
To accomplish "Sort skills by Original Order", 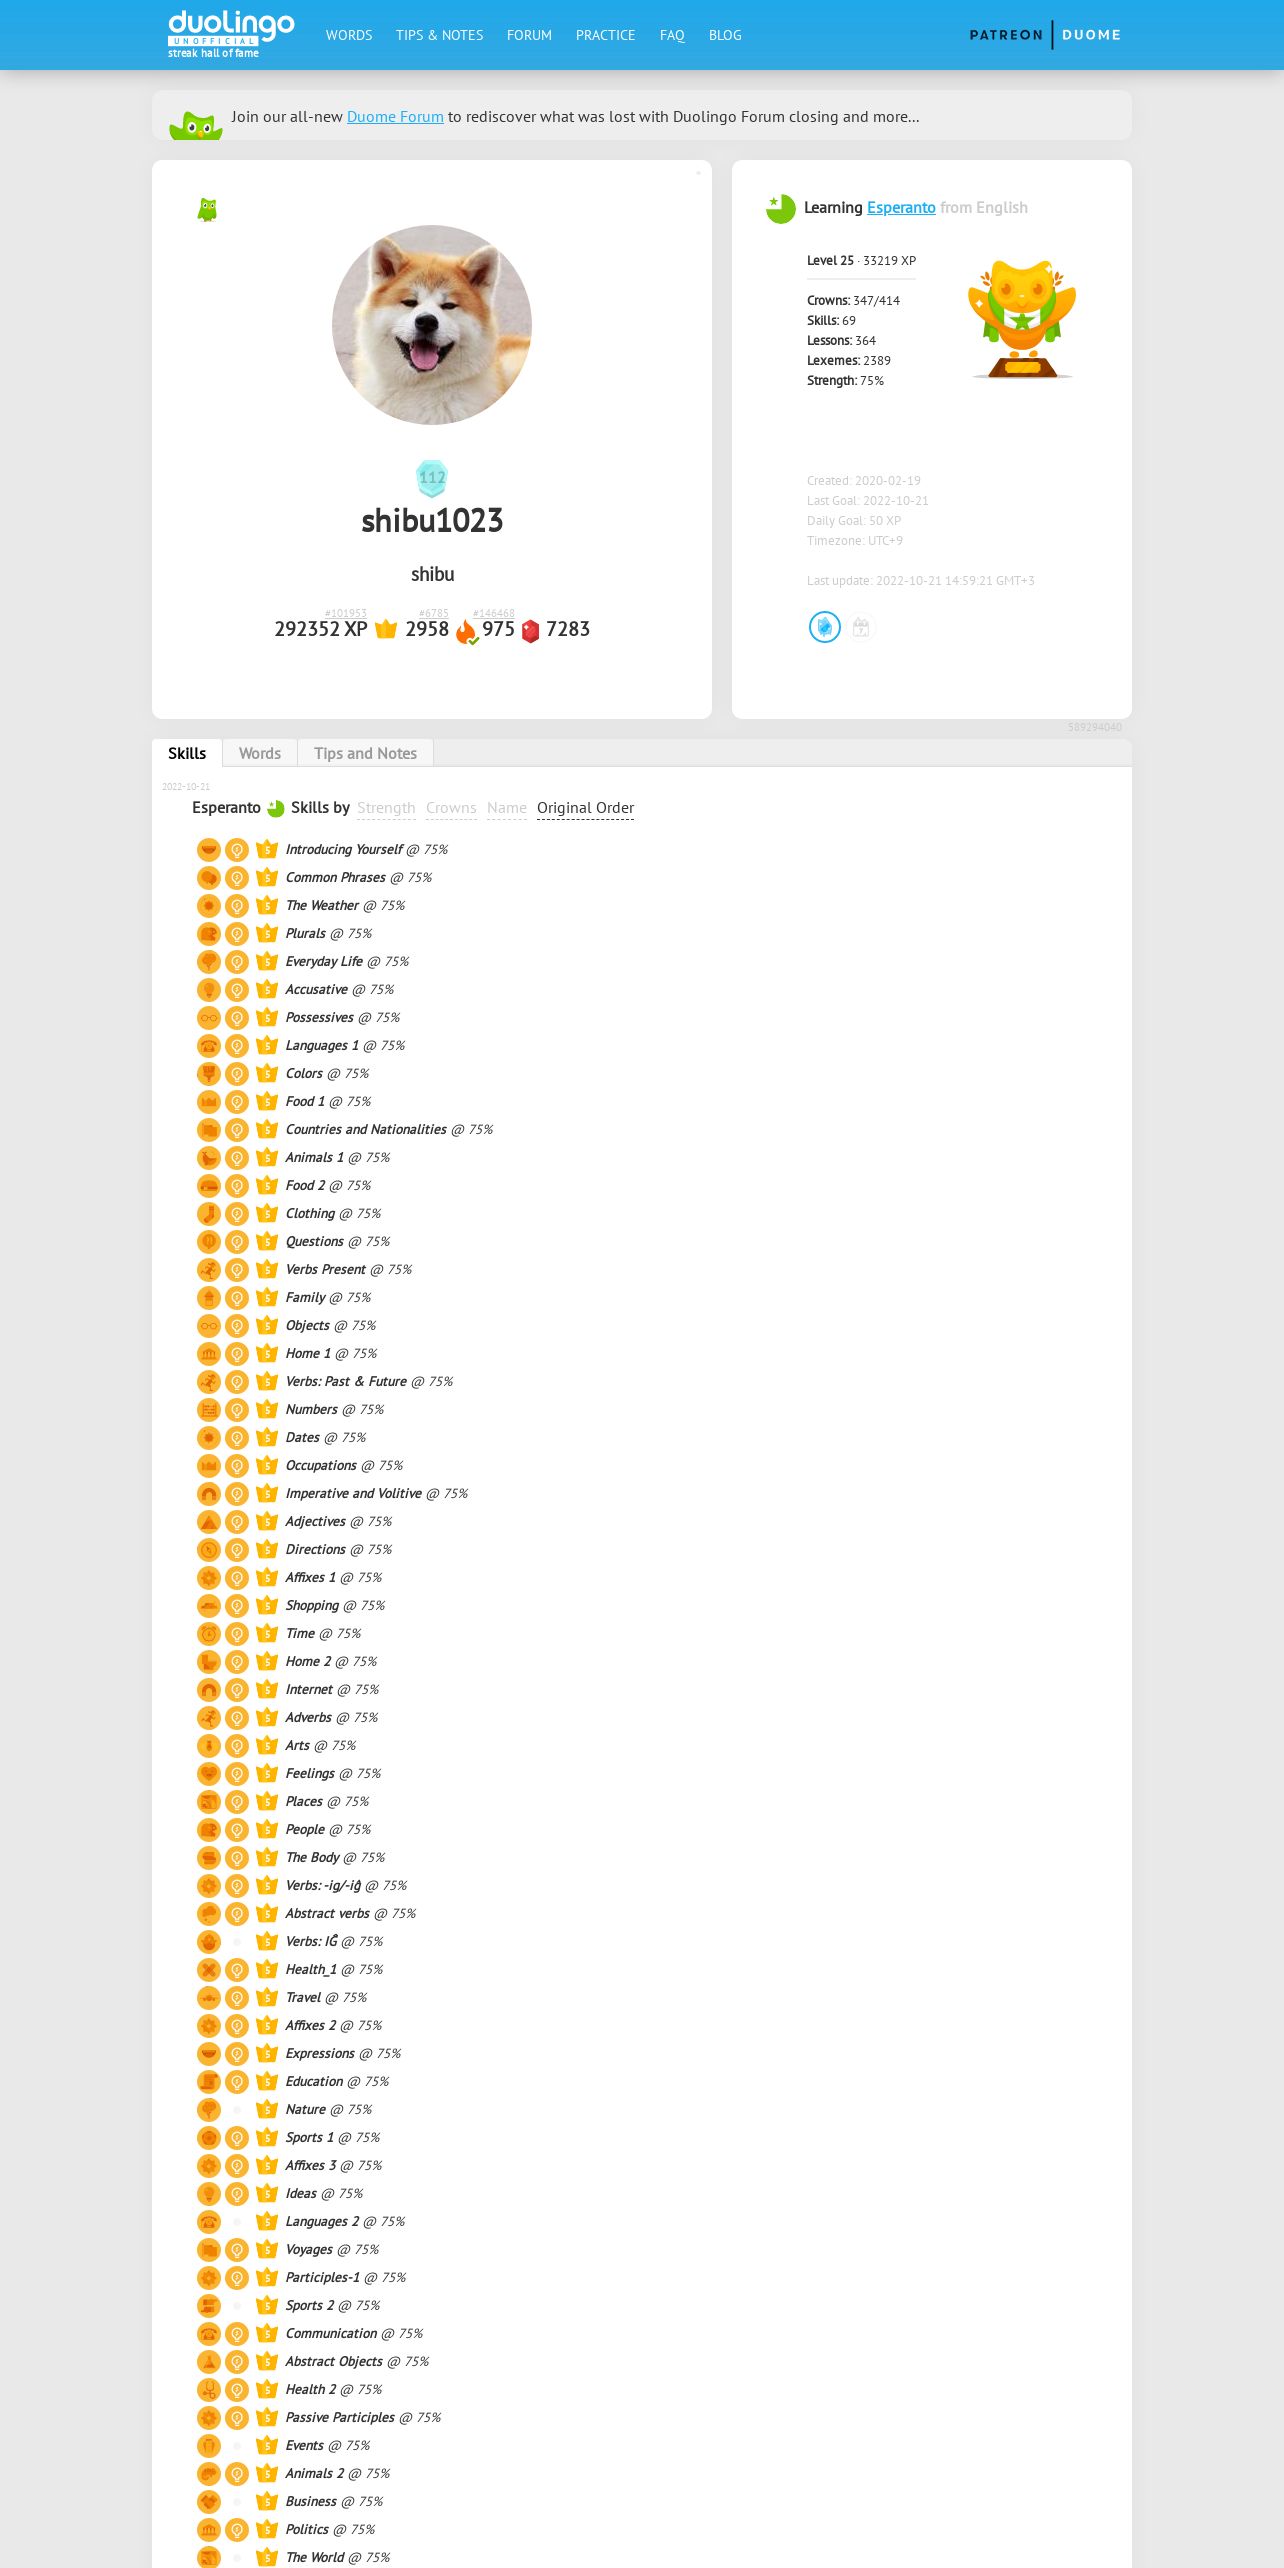I will coord(585,808).
